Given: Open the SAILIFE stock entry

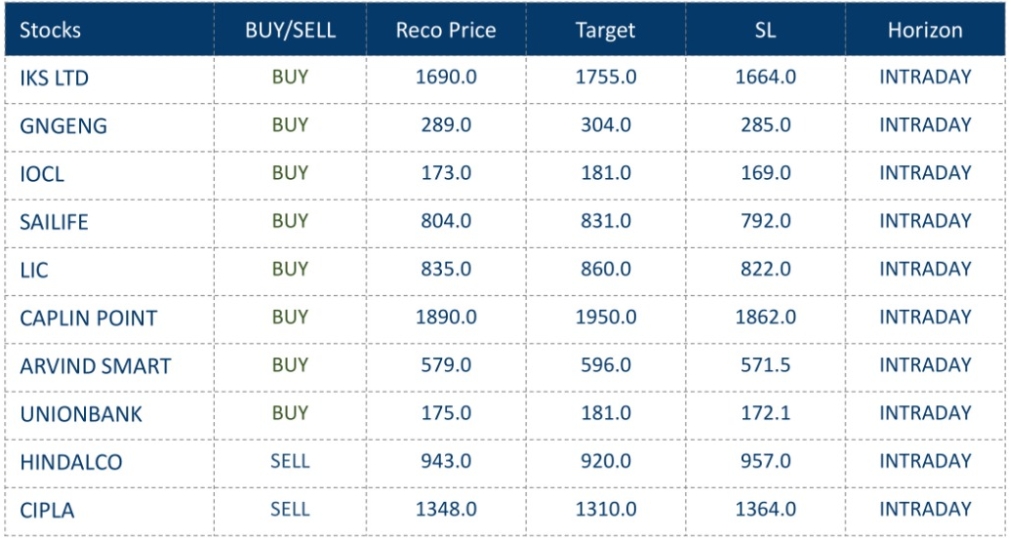Looking at the screenshot, I should (54, 222).
